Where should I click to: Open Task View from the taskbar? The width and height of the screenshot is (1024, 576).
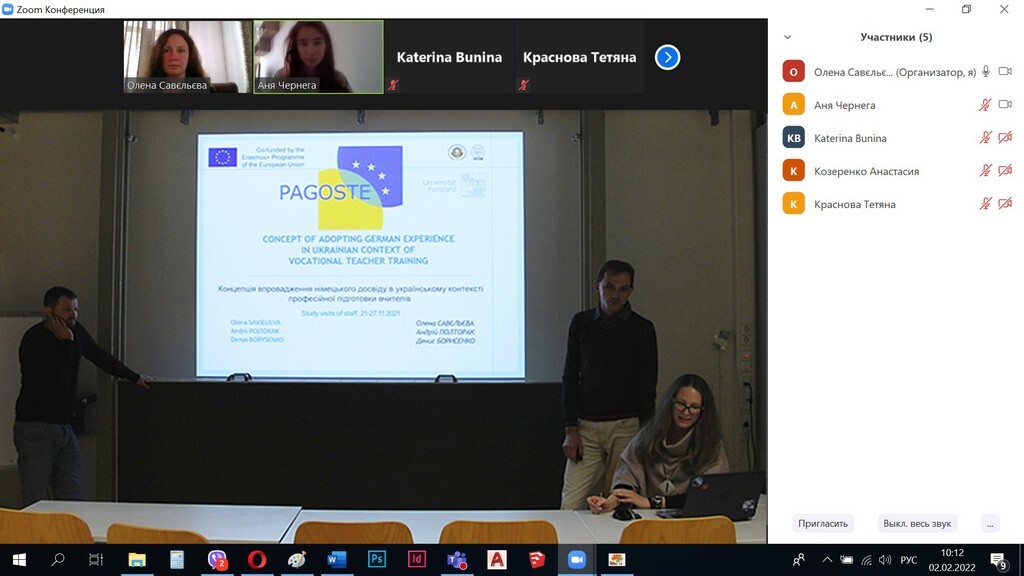[96, 560]
